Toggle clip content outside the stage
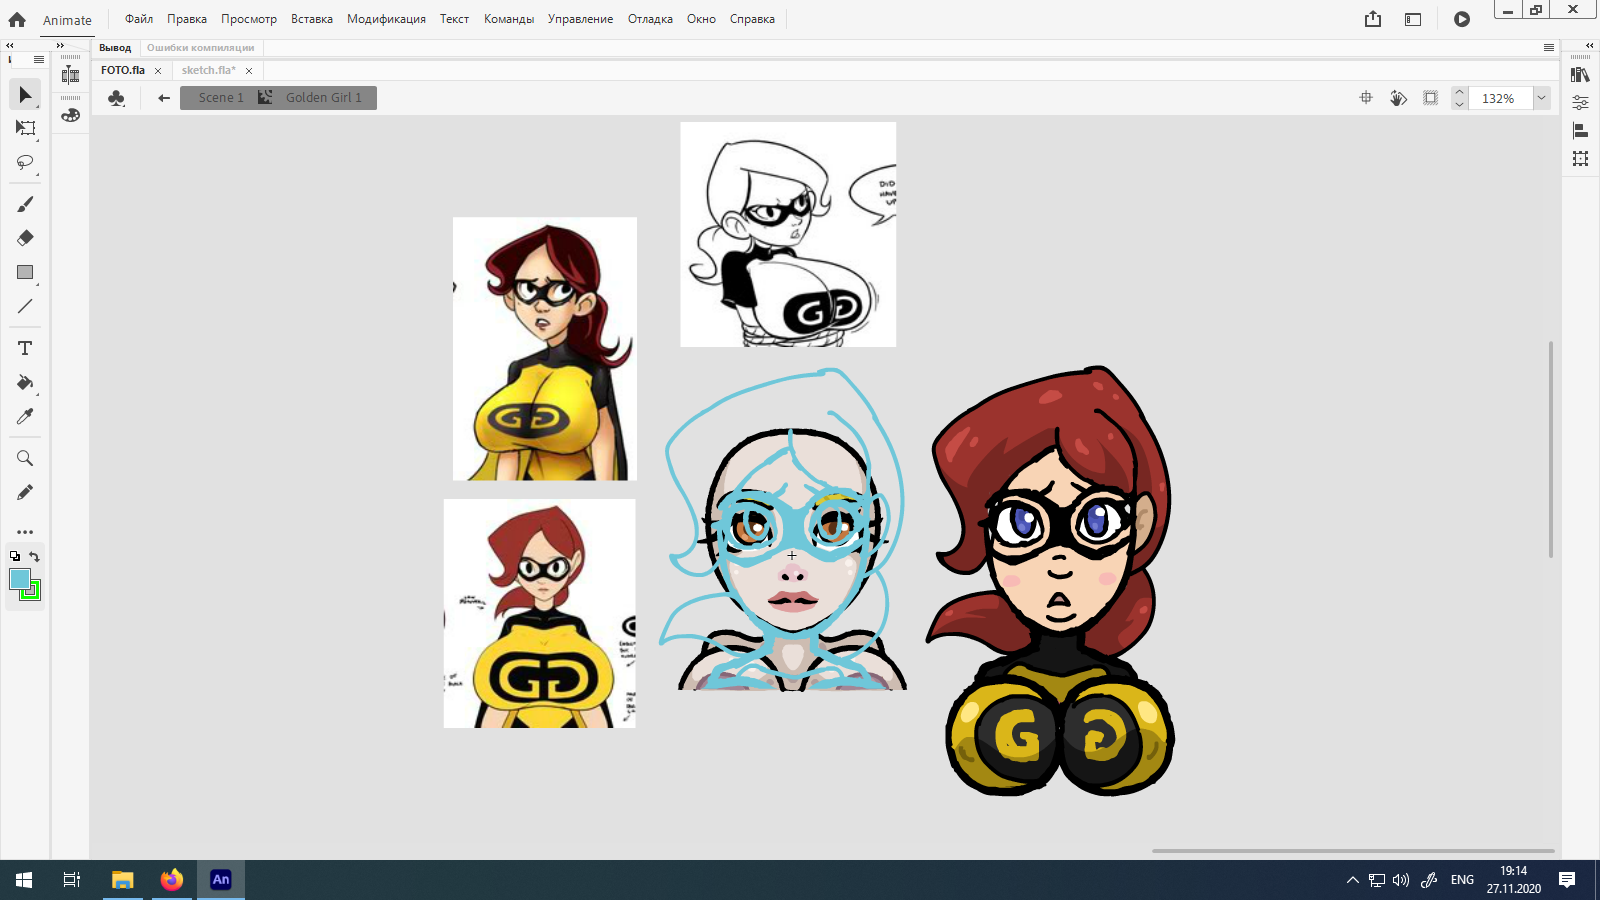The height and width of the screenshot is (900, 1600). [x=1431, y=98]
